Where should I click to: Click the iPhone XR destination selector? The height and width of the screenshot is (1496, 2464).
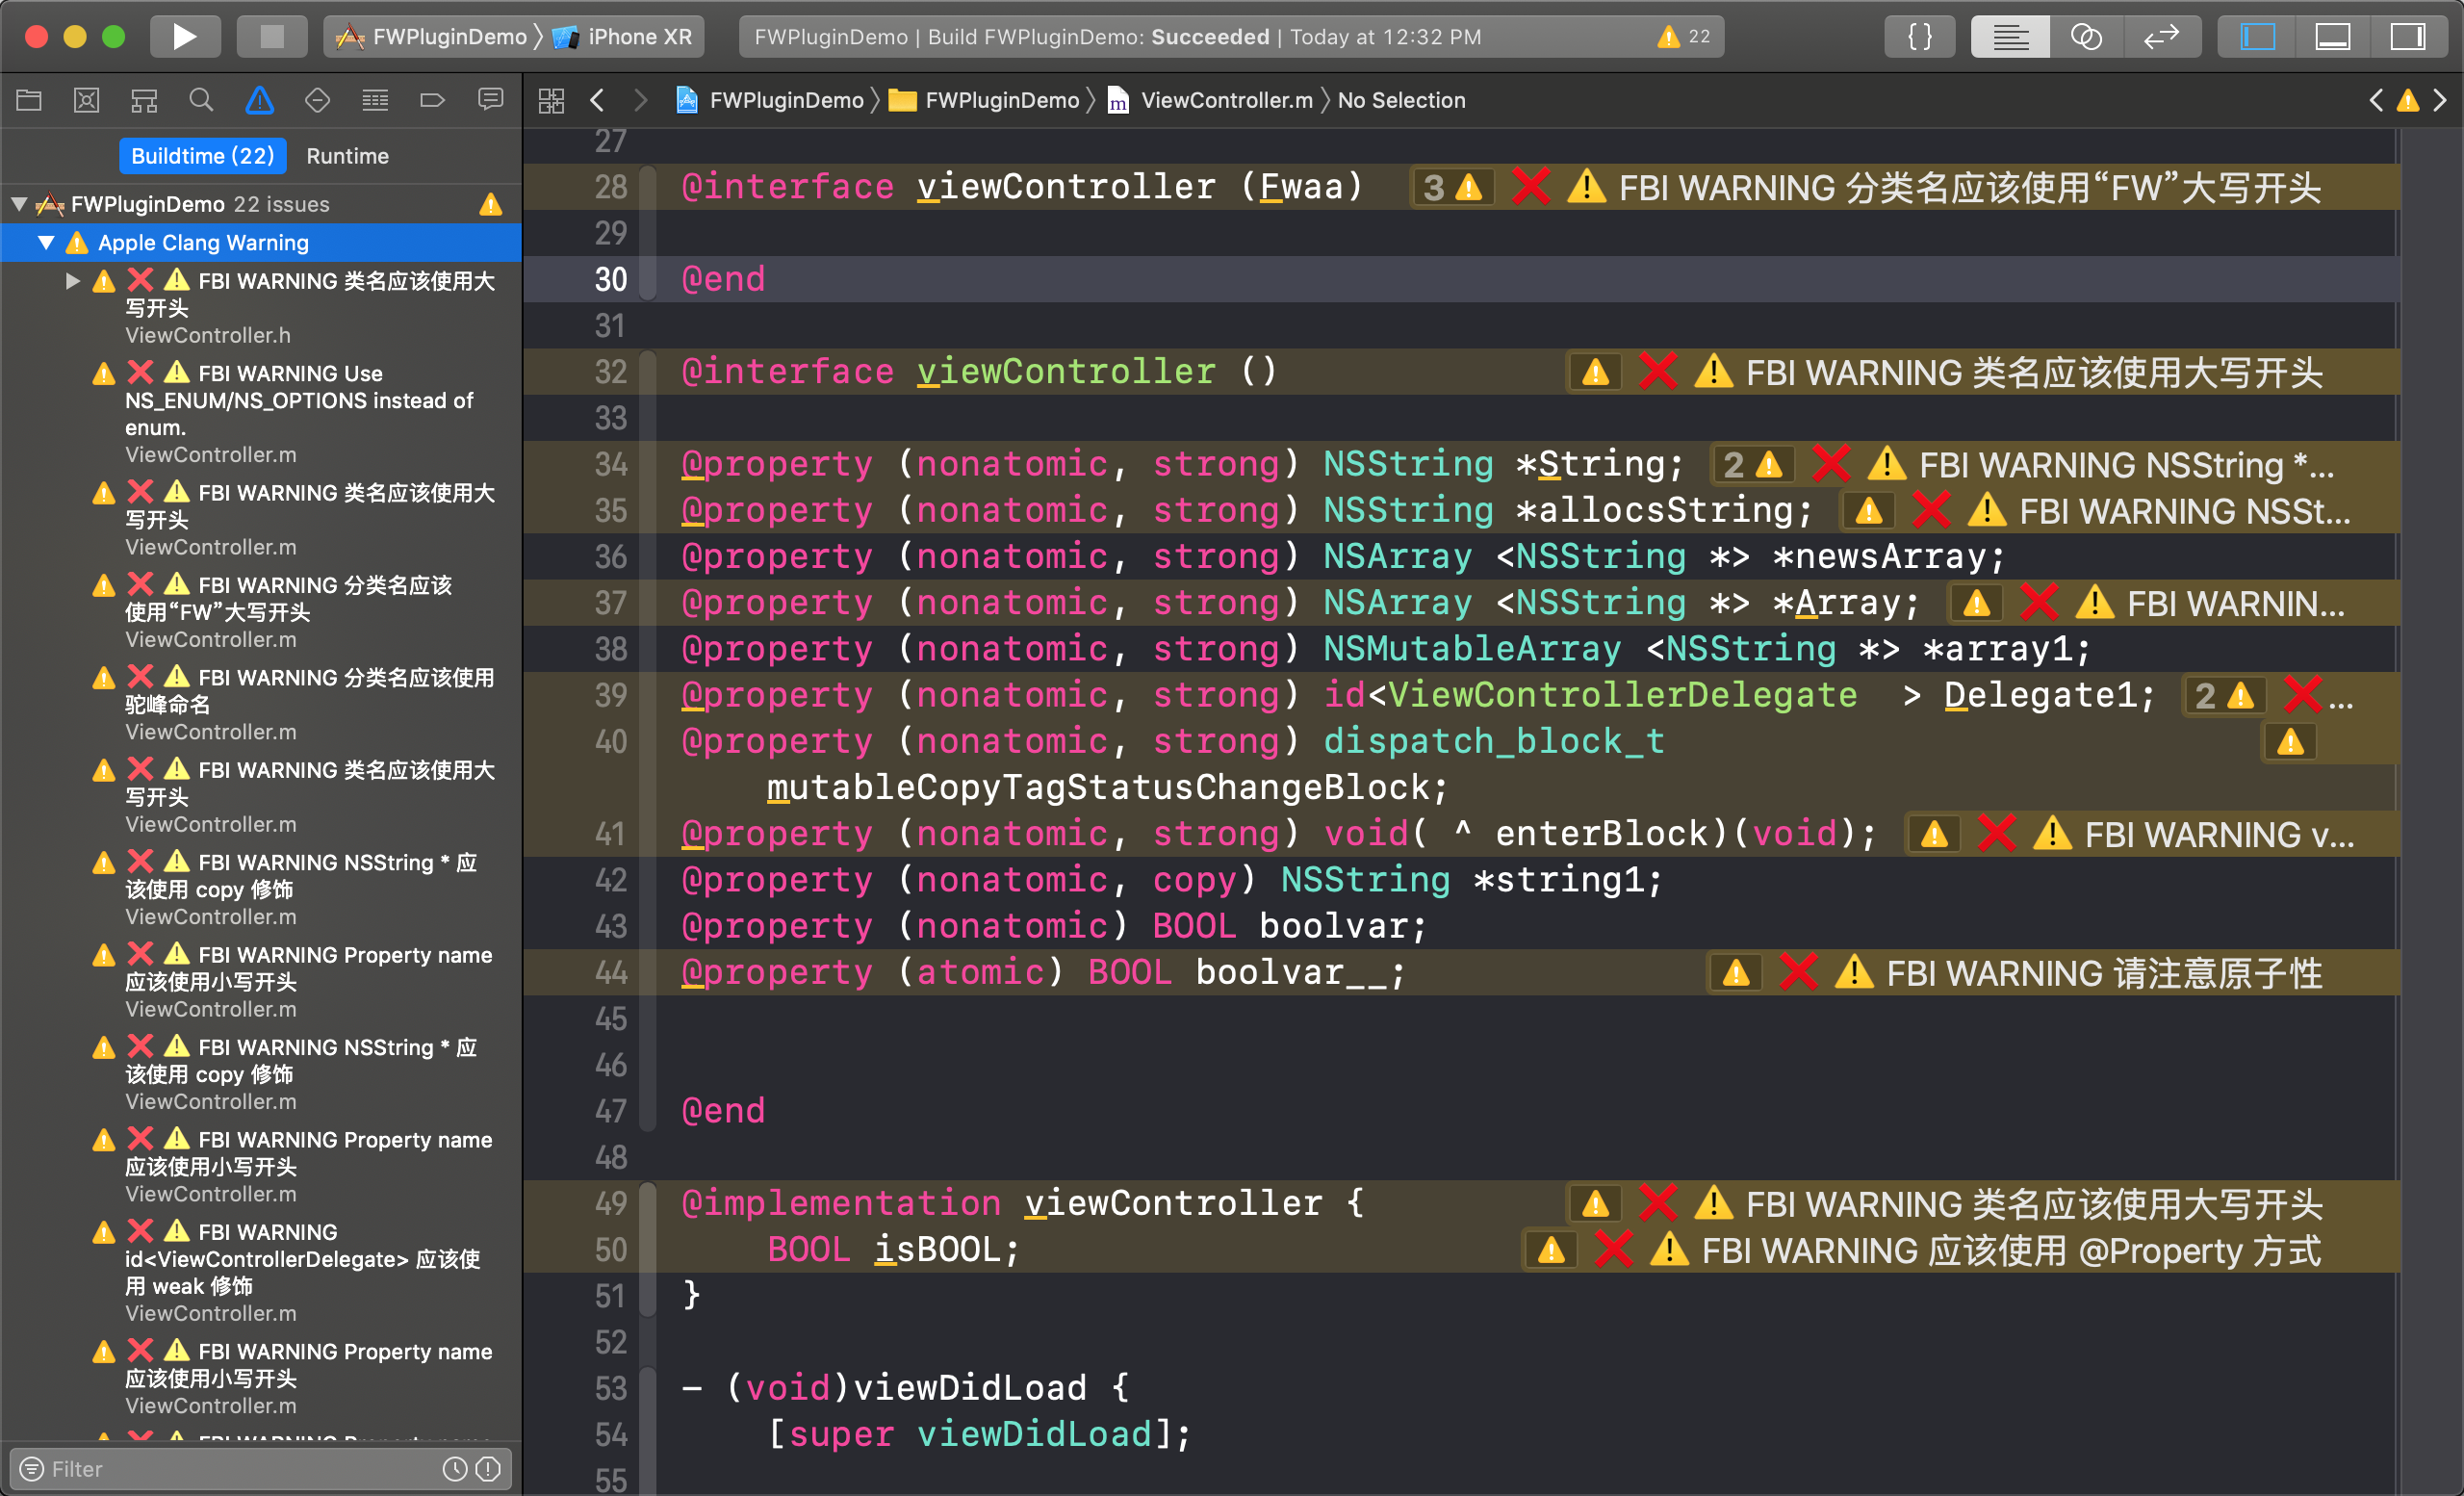tap(638, 37)
